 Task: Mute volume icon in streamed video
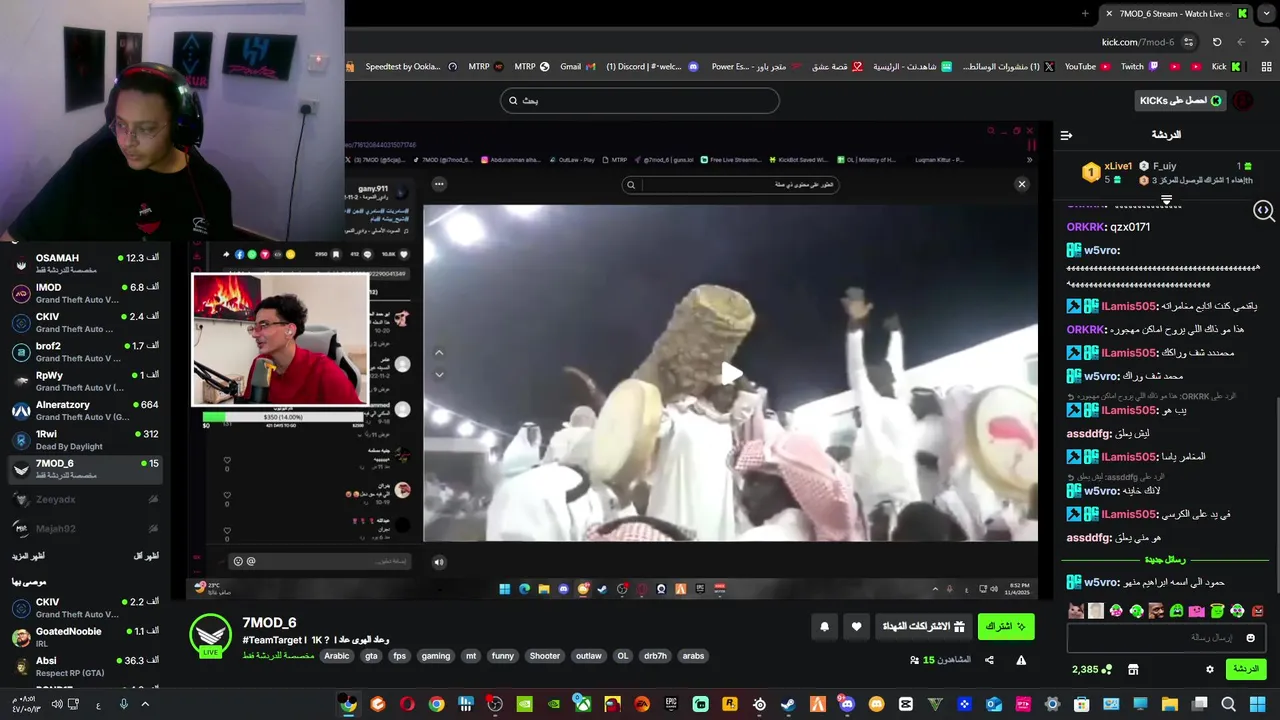pyautogui.click(x=438, y=562)
